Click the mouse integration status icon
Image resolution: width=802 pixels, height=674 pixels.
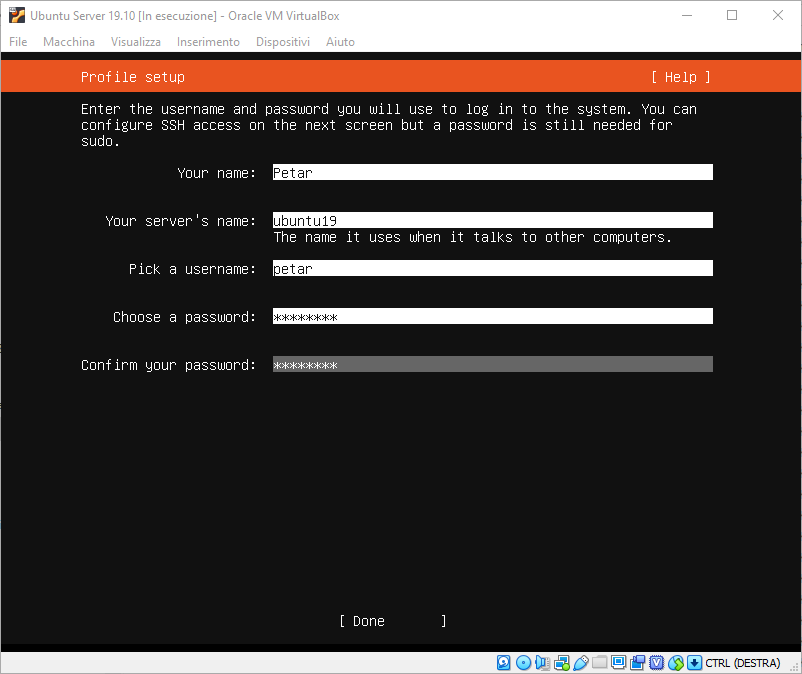tap(676, 663)
